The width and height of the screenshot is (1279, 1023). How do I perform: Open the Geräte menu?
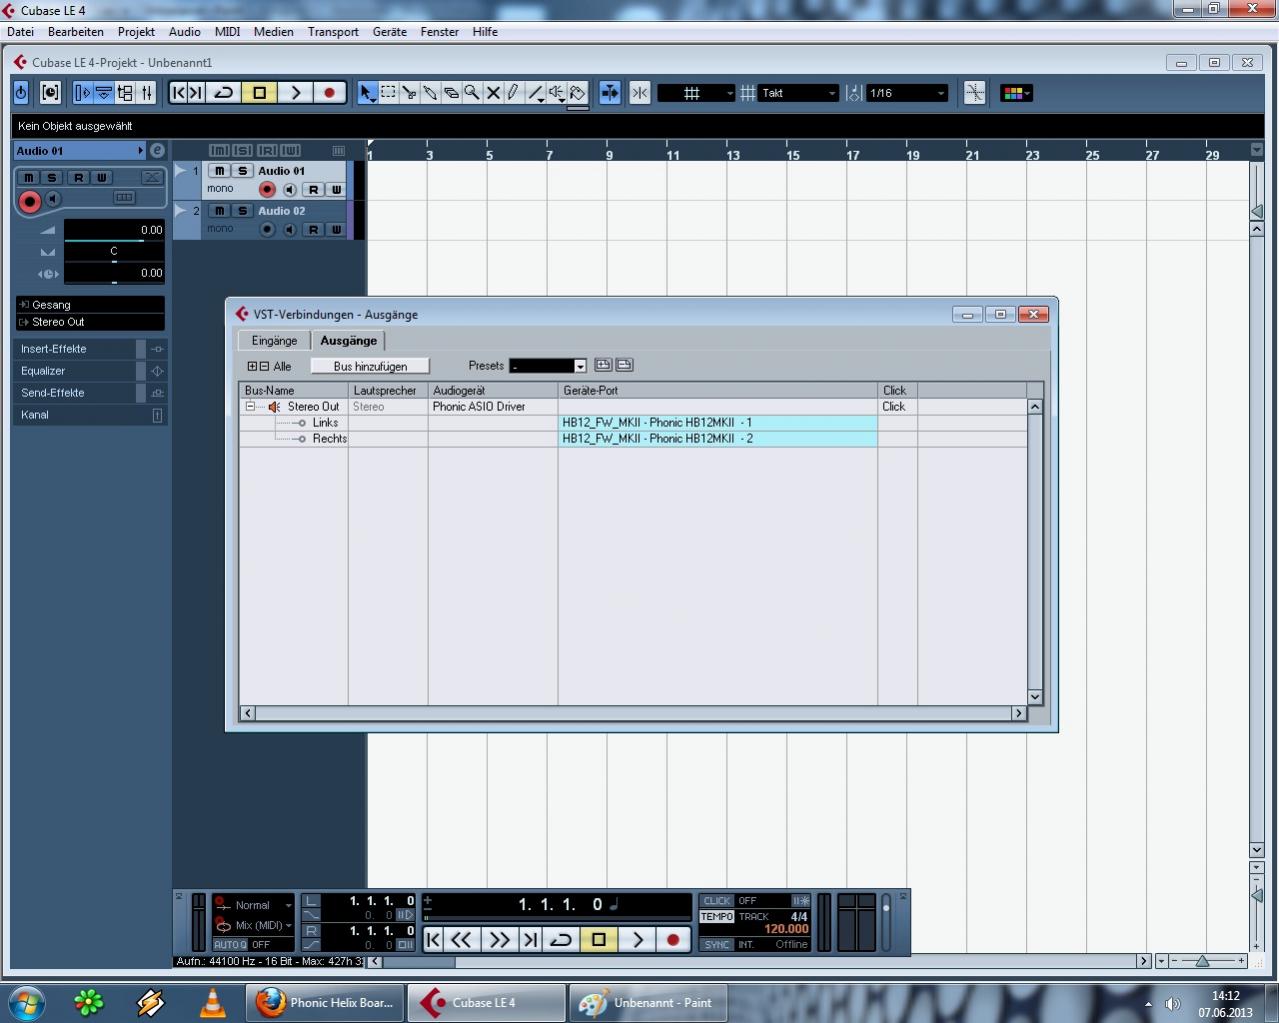coord(390,32)
